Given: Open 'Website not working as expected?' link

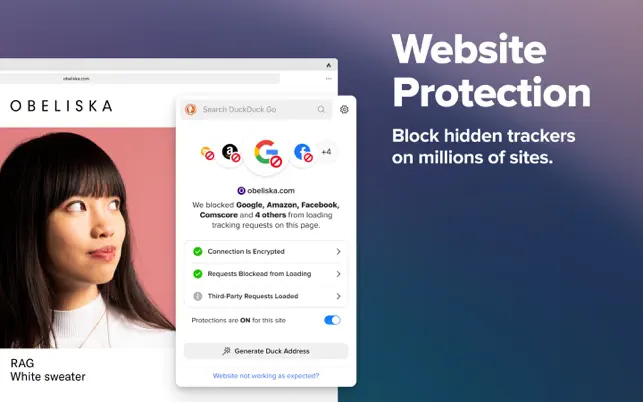Looking at the screenshot, I should 266,376.
